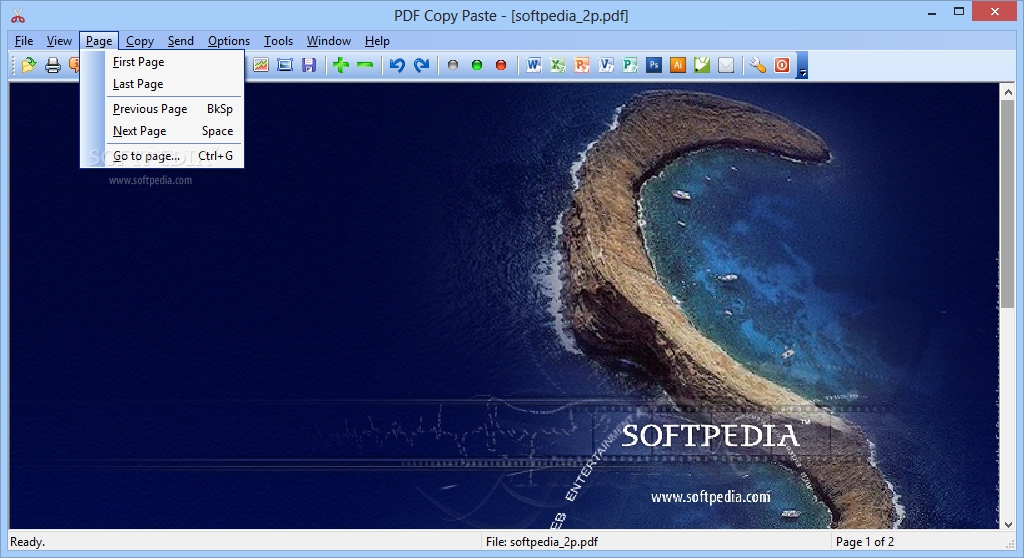Viewport: 1024px width, 558px height.
Task: Close the open Page menu
Action: click(99, 41)
